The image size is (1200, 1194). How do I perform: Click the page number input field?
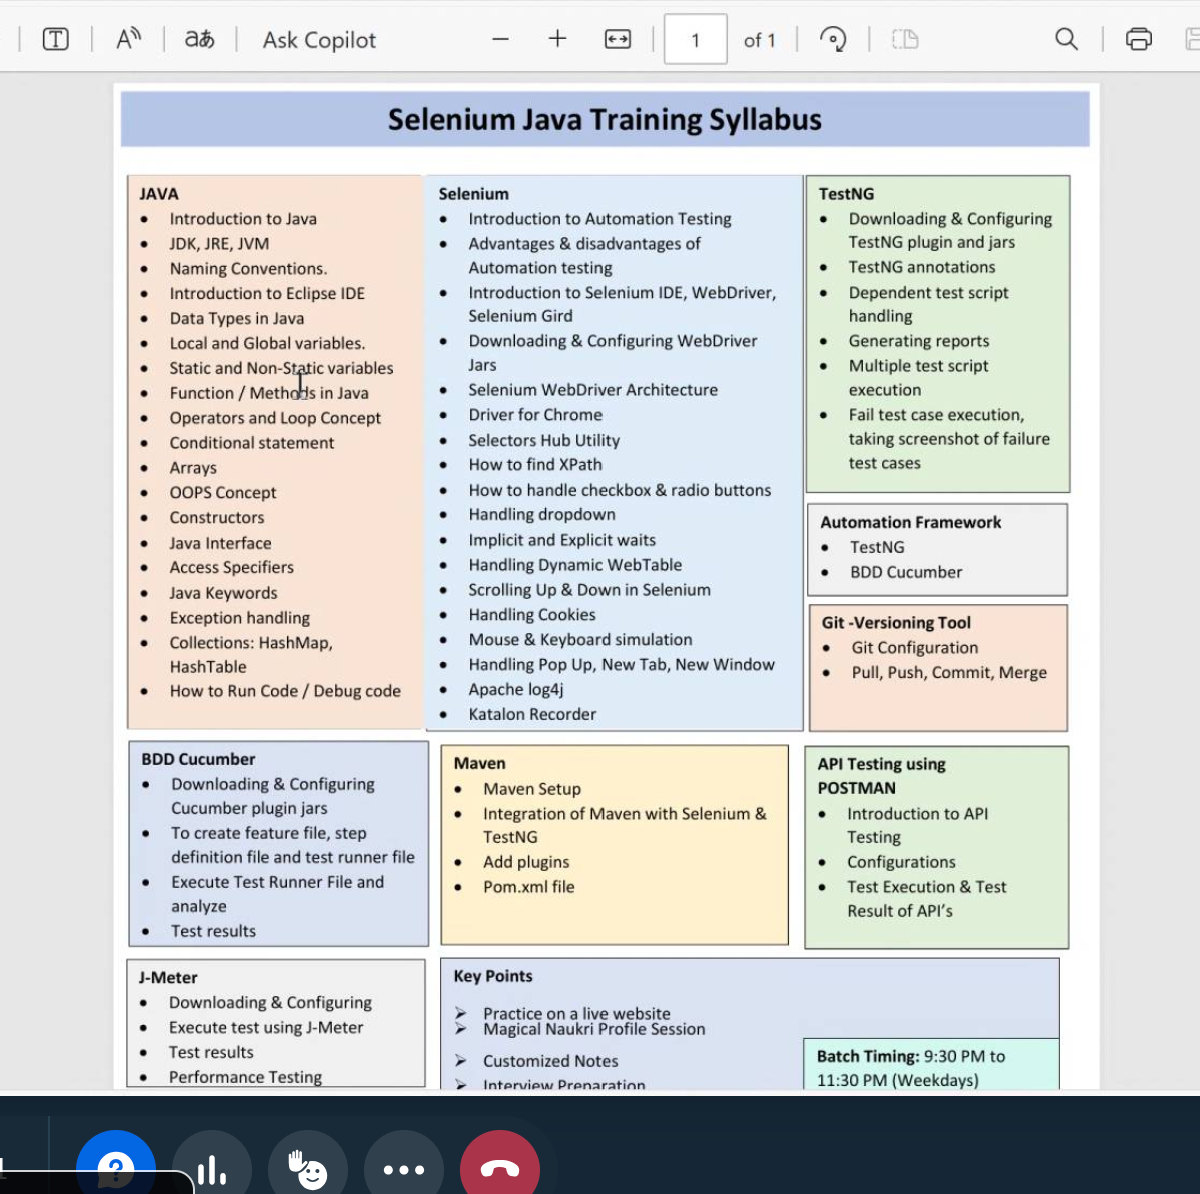coord(695,40)
